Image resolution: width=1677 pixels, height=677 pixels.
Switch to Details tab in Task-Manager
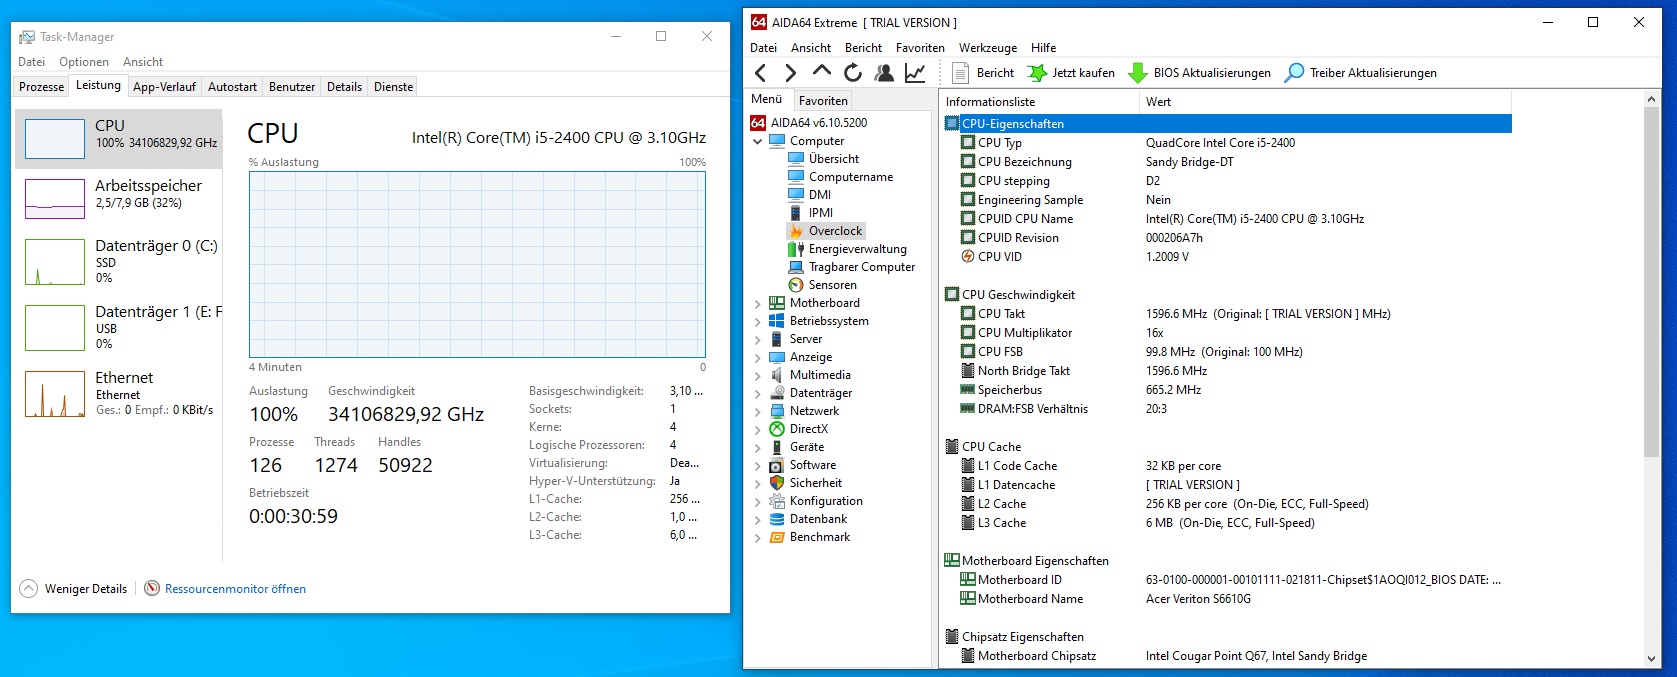(344, 87)
